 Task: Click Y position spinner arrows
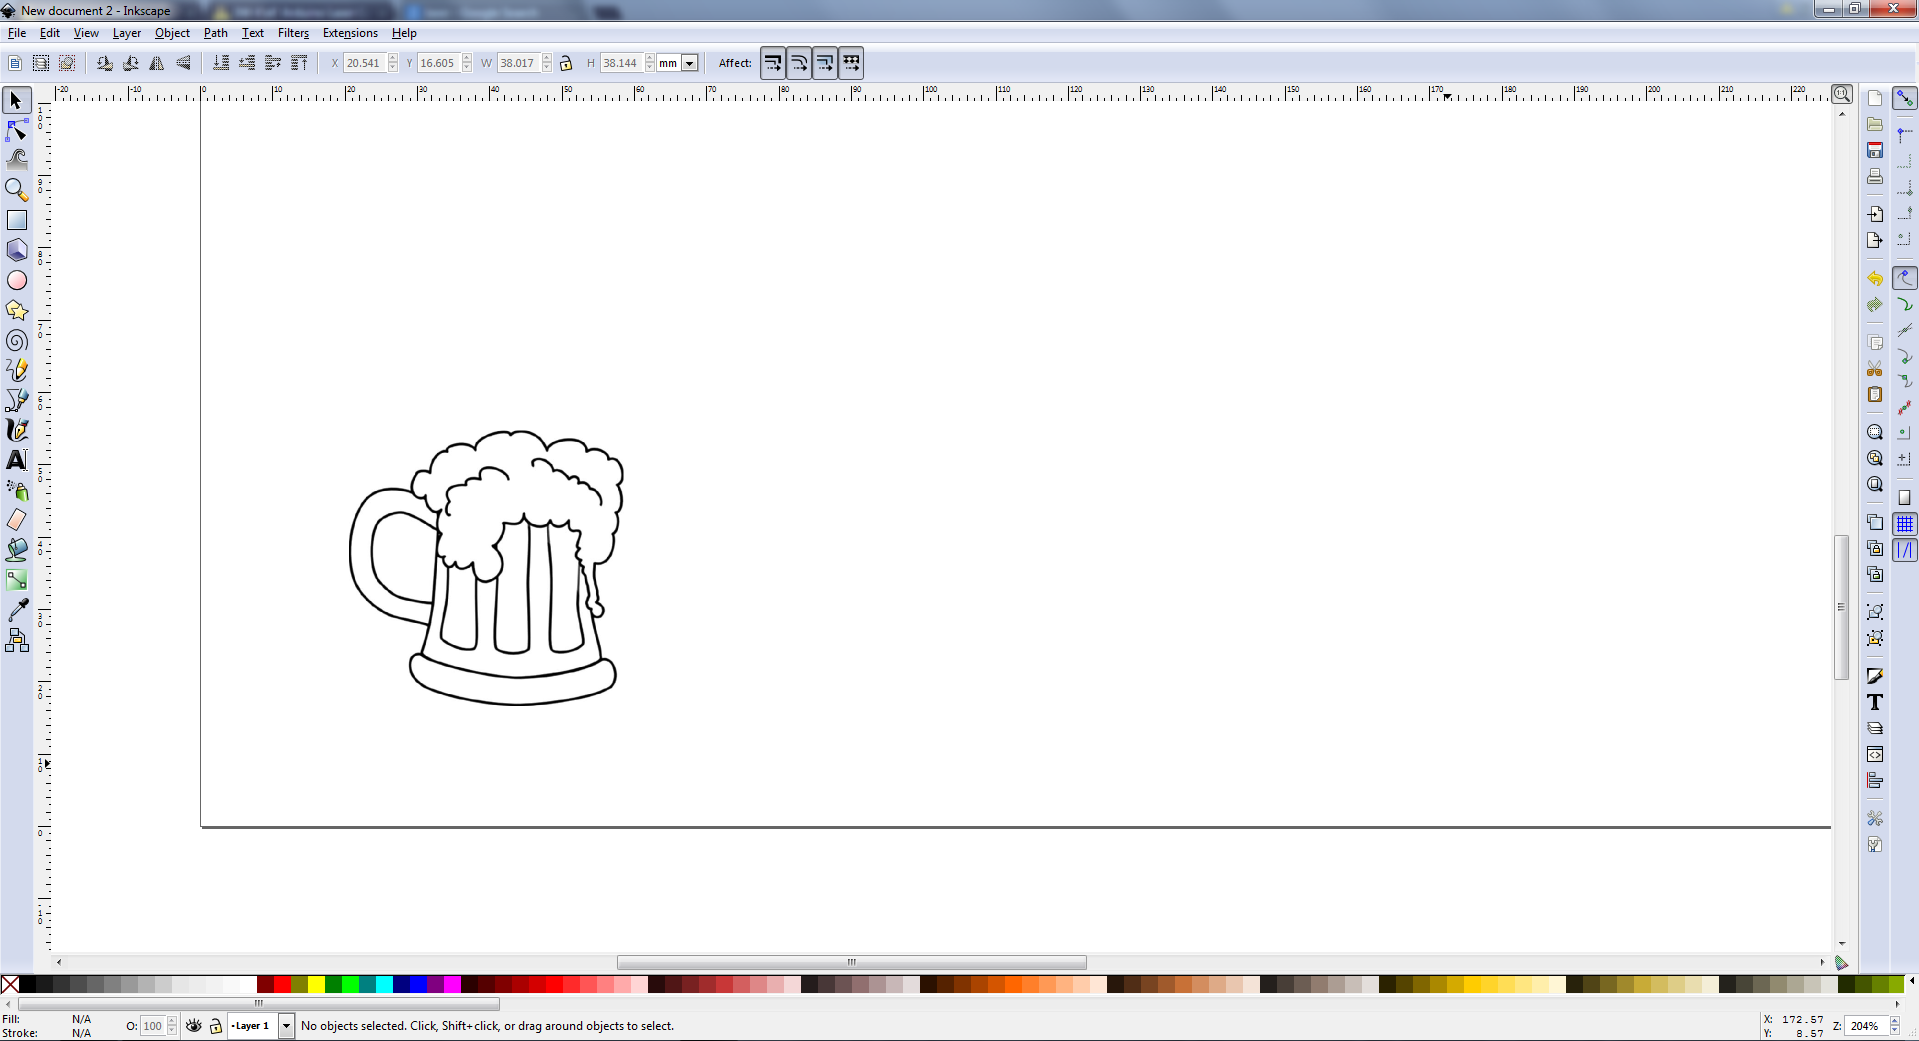click(467, 63)
